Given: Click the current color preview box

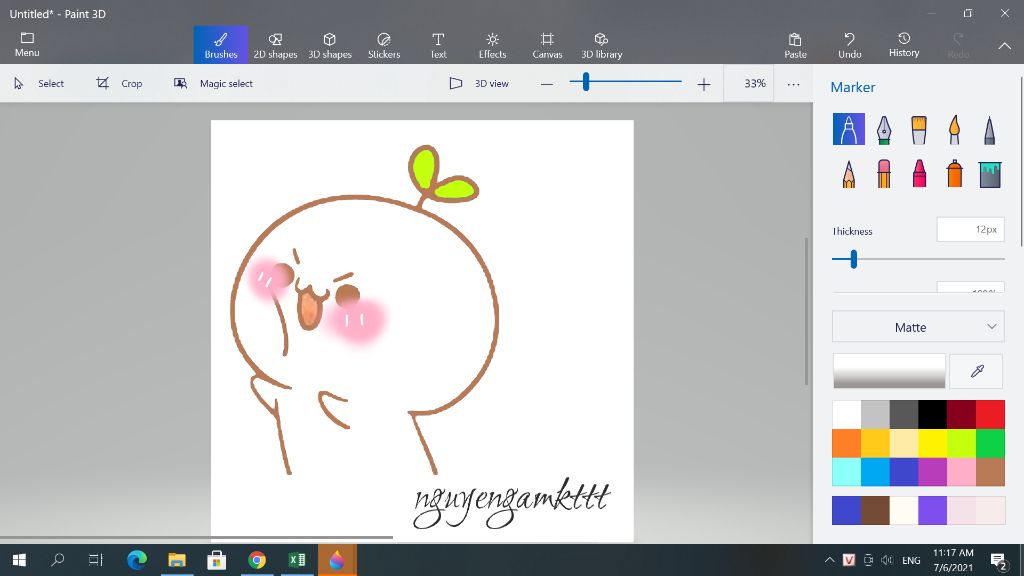Looking at the screenshot, I should [x=889, y=371].
